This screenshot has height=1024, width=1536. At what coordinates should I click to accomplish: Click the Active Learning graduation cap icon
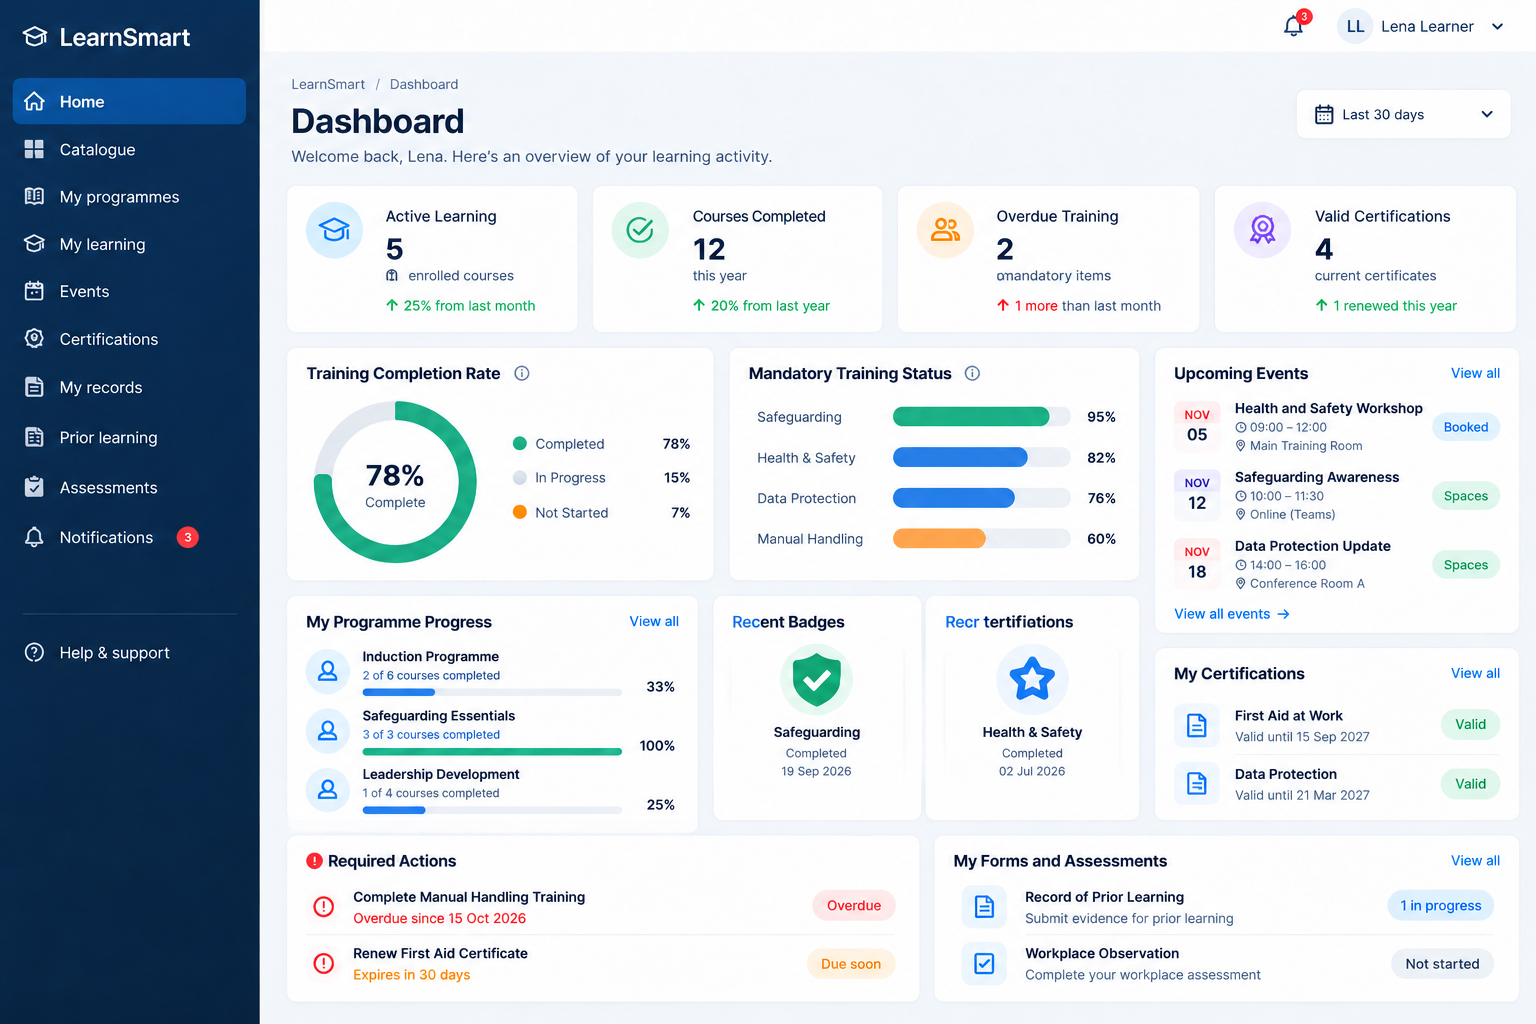(x=335, y=230)
